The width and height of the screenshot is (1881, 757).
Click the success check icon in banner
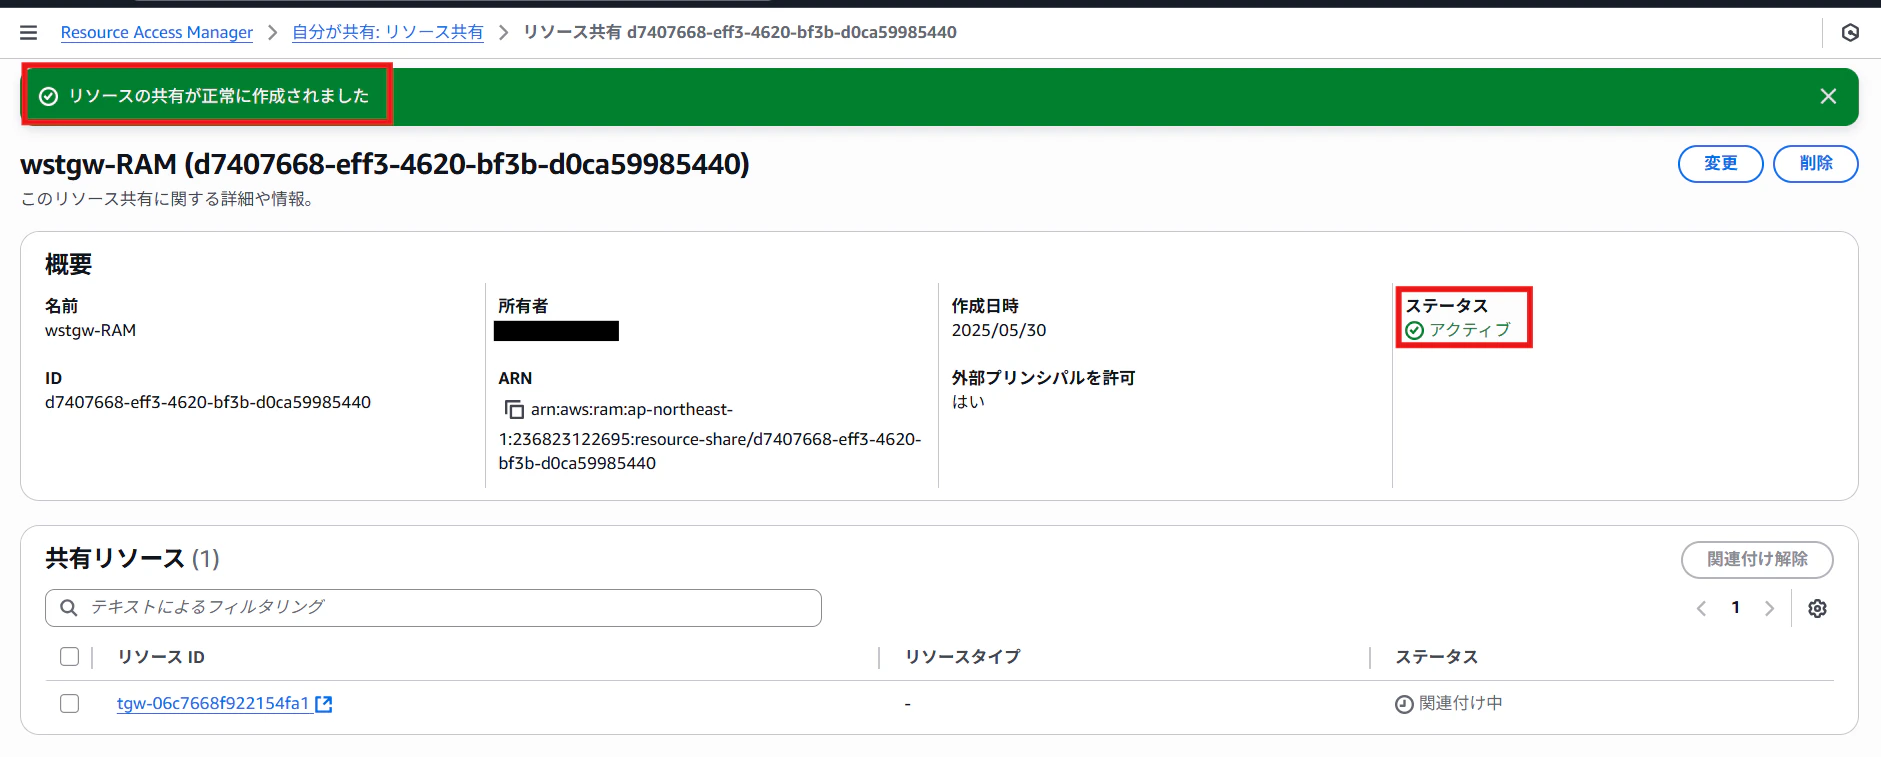pos(48,96)
